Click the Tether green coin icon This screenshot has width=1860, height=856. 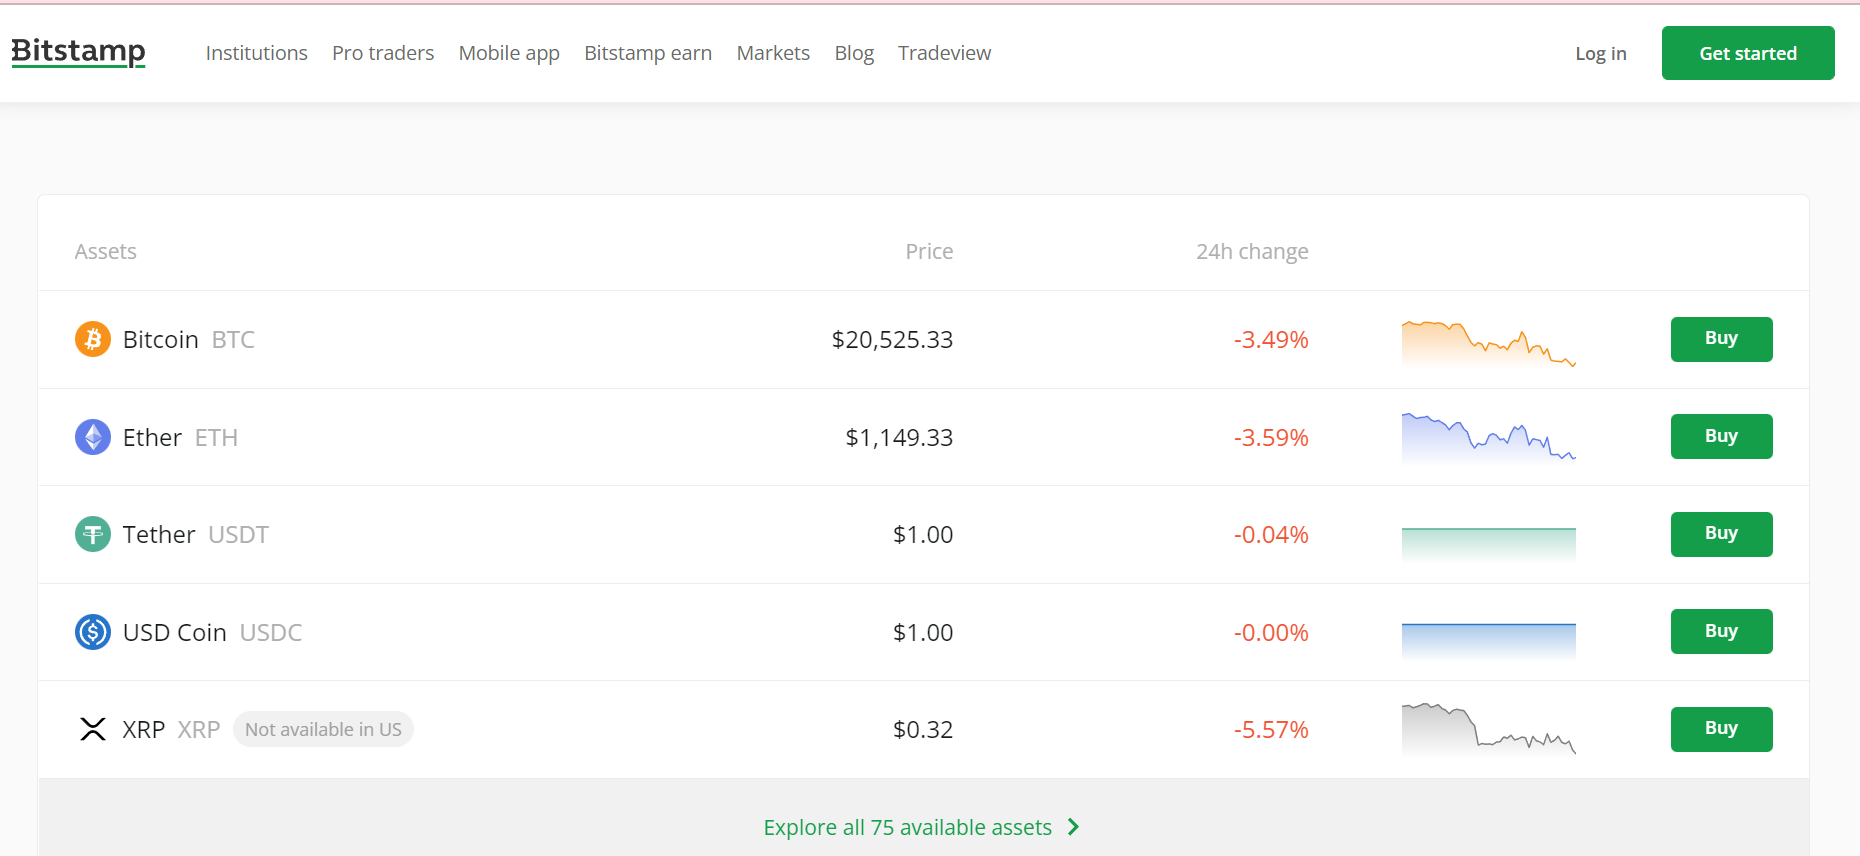coord(93,534)
